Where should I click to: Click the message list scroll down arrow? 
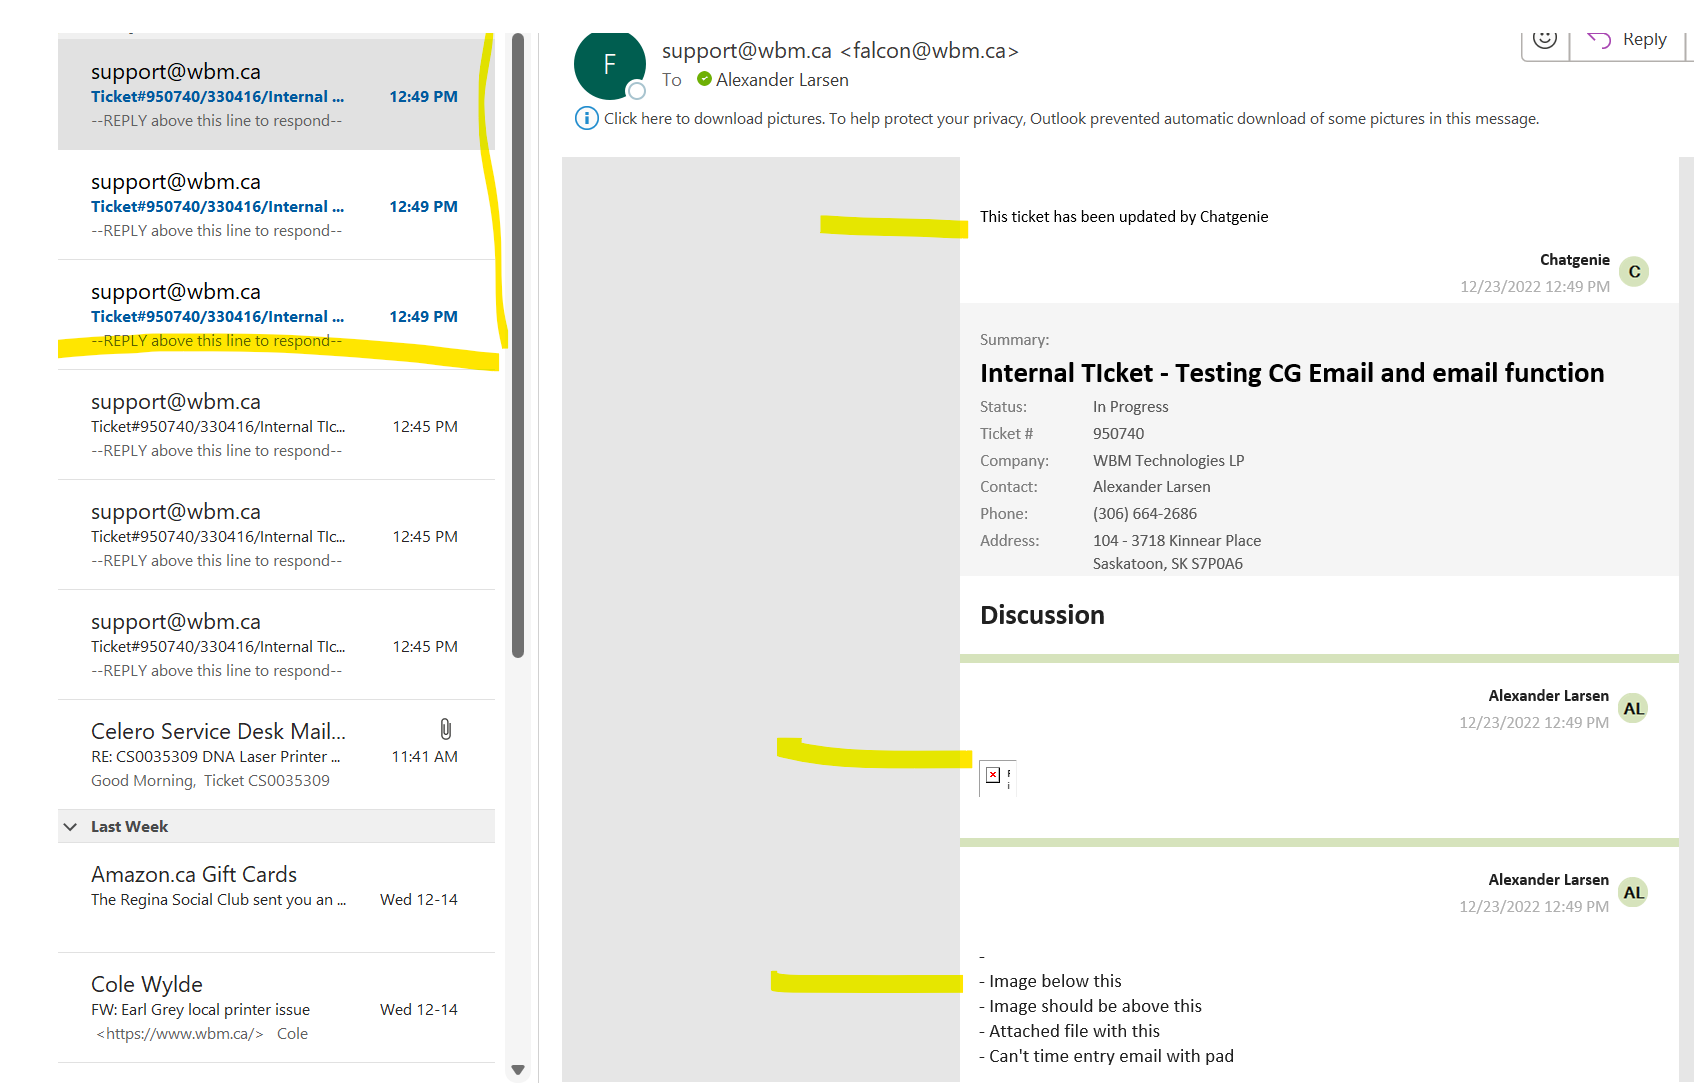click(x=517, y=1070)
